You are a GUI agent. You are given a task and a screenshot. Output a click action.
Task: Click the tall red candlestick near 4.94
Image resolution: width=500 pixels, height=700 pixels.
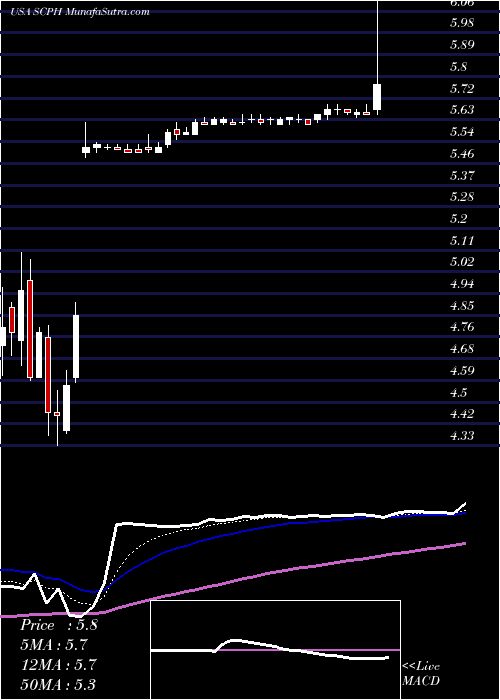click(x=30, y=319)
